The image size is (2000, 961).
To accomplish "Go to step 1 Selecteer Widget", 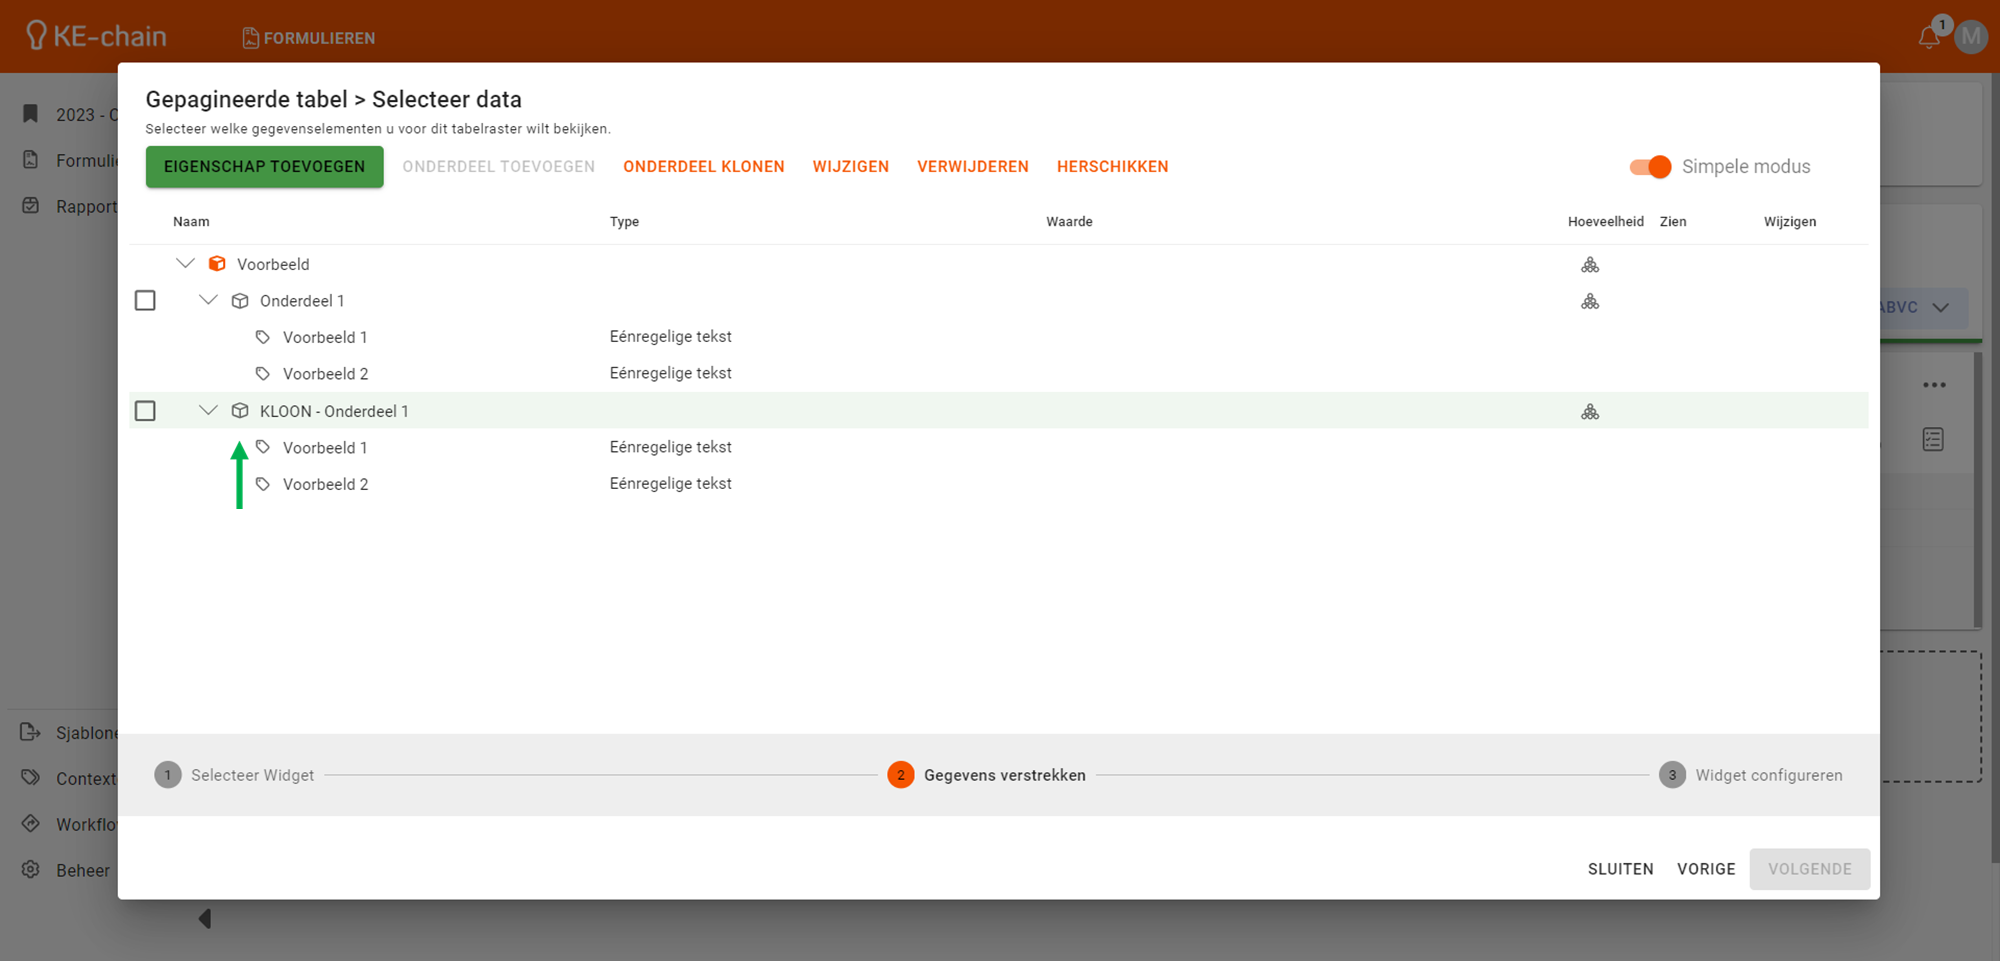I will click(168, 775).
